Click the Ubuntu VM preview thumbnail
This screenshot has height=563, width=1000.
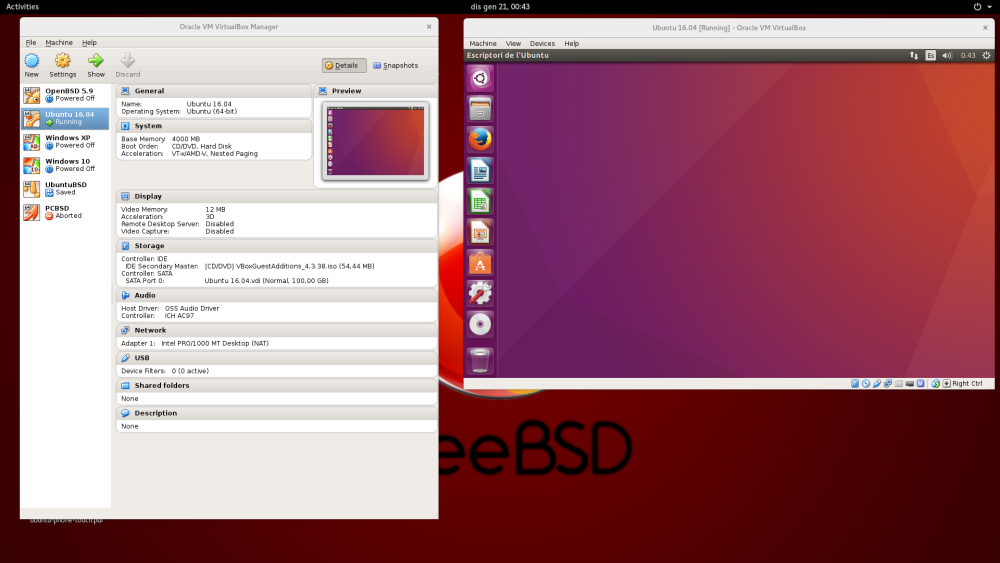pyautogui.click(x=376, y=141)
